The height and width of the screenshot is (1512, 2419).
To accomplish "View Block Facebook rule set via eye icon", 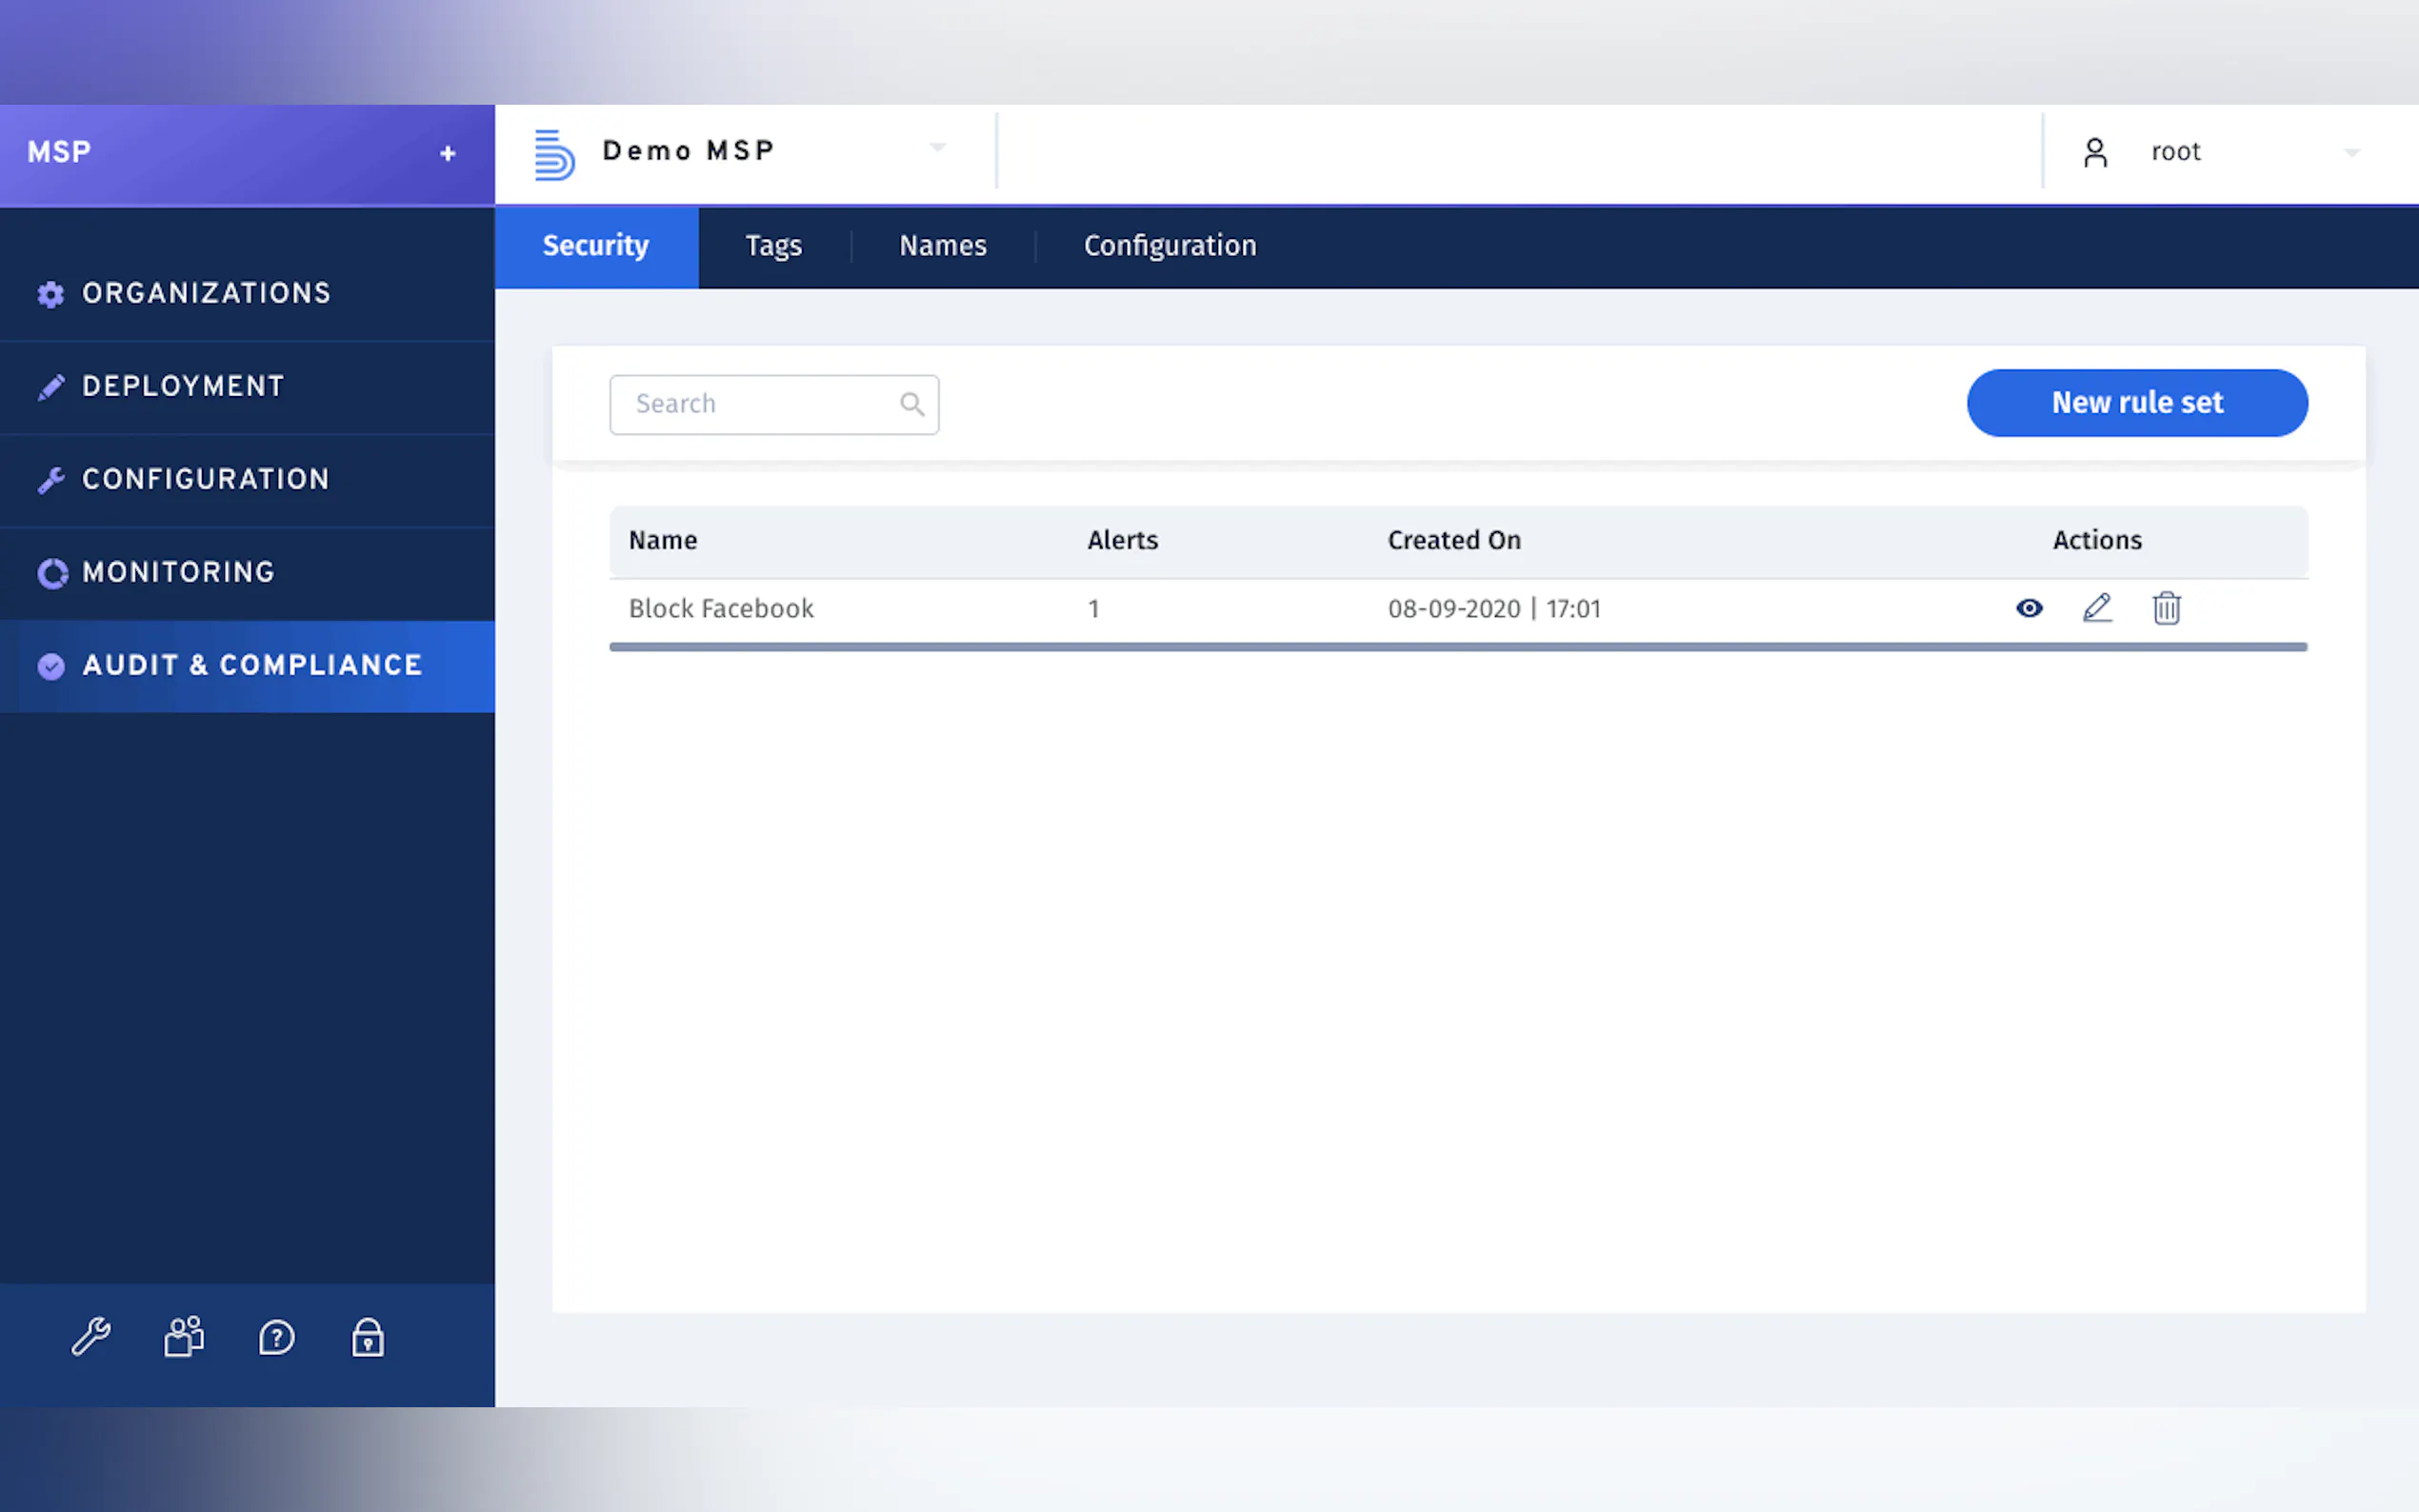I will coord(2029,608).
